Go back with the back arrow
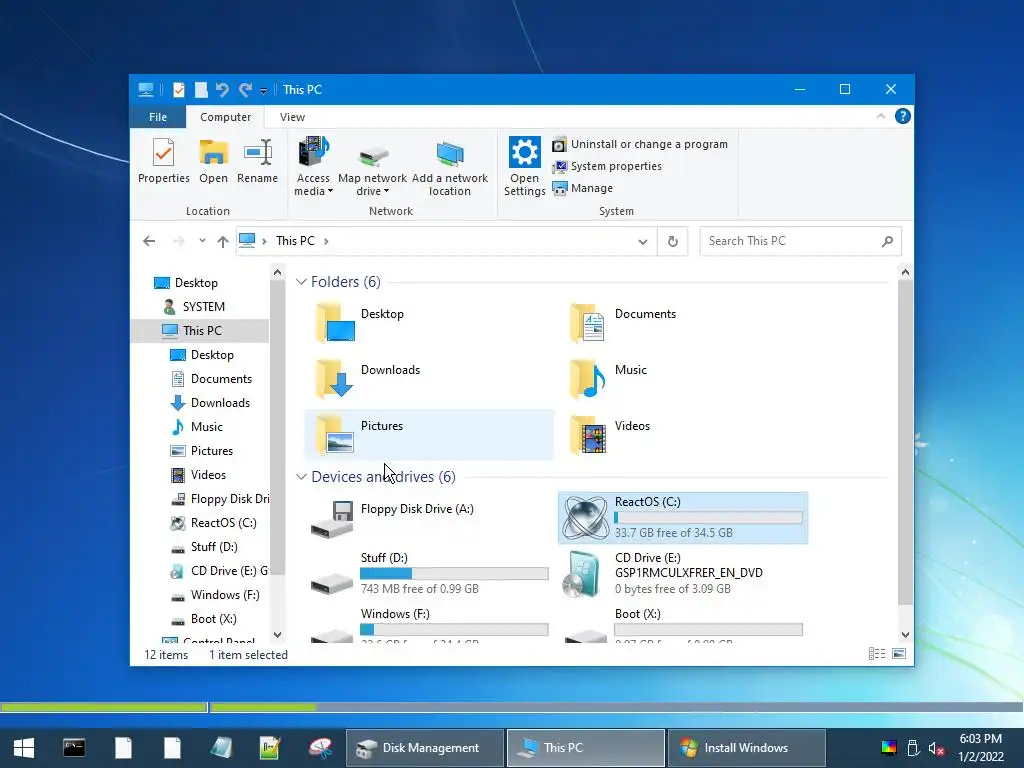Viewport: 1024px width, 768px height. (149, 241)
